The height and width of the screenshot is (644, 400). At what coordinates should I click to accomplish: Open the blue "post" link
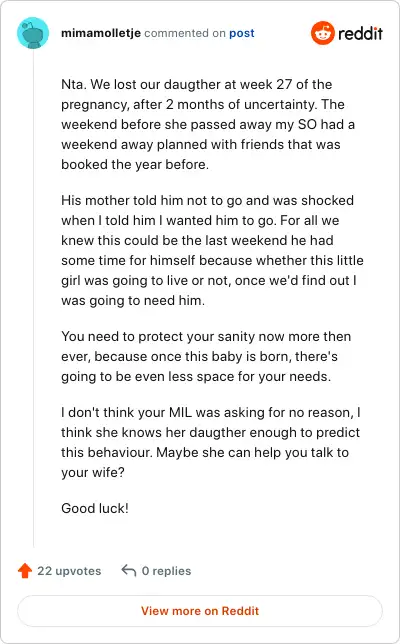click(x=241, y=33)
